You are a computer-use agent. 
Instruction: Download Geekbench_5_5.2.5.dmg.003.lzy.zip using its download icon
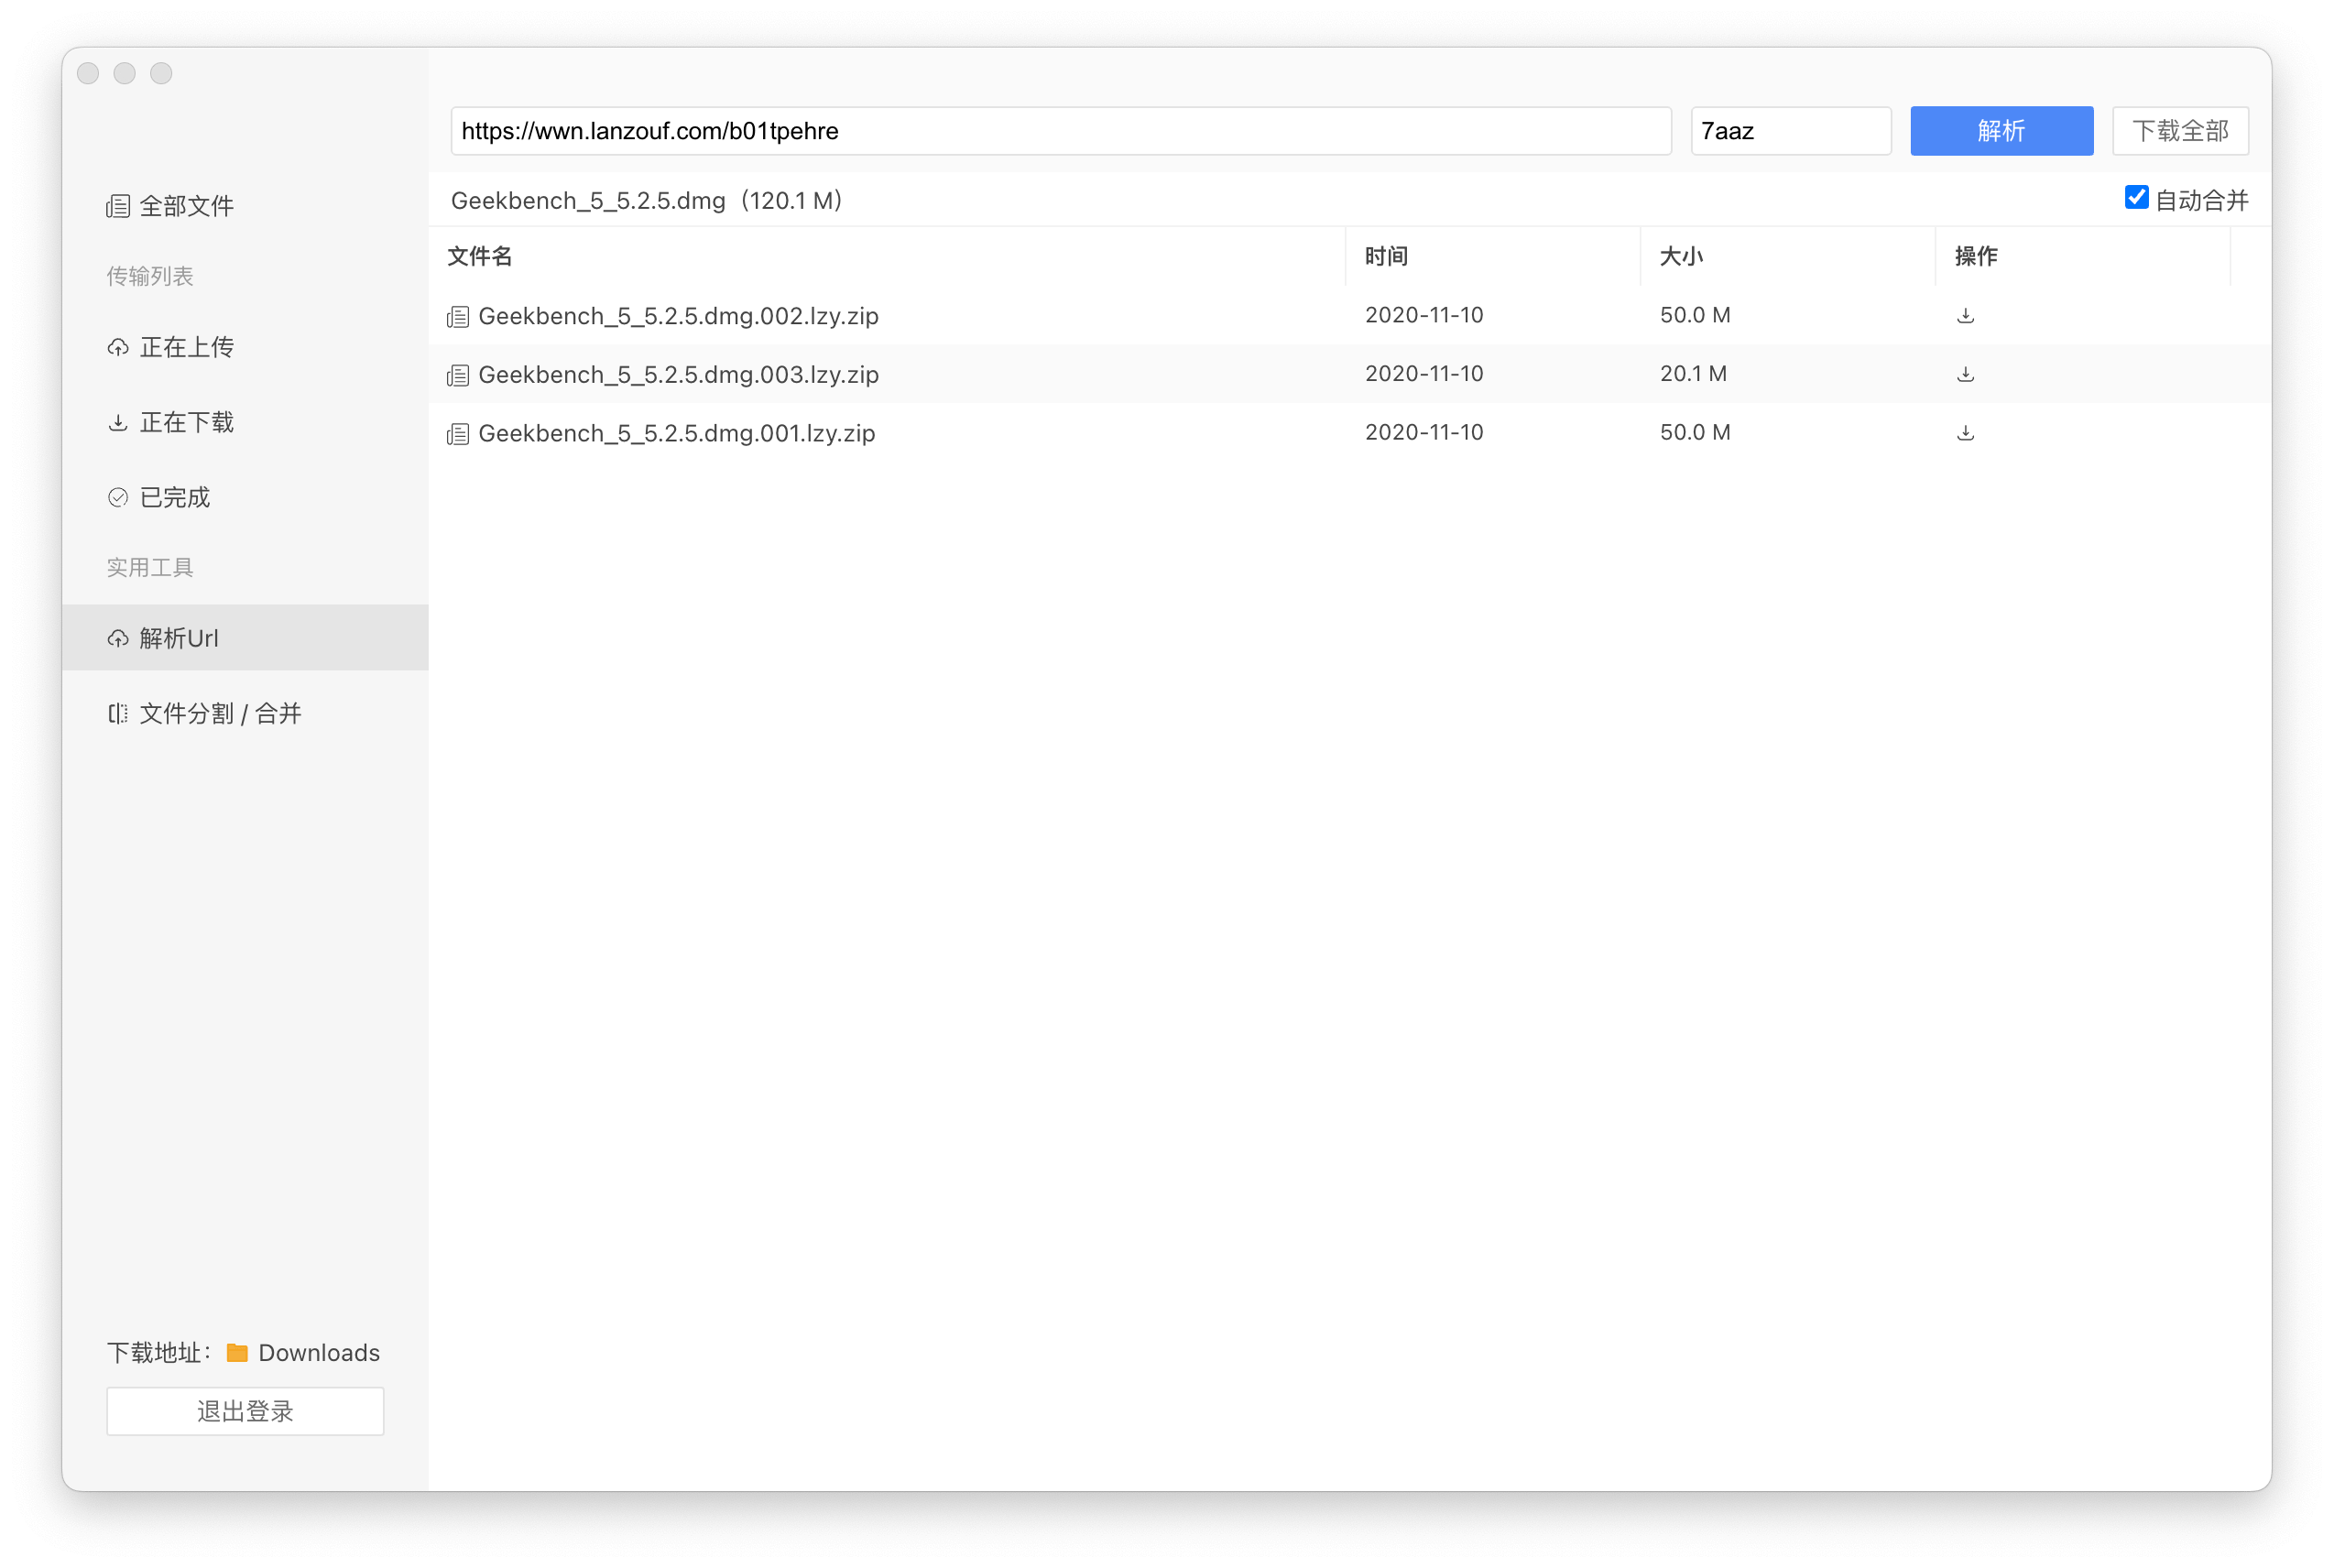[1965, 374]
